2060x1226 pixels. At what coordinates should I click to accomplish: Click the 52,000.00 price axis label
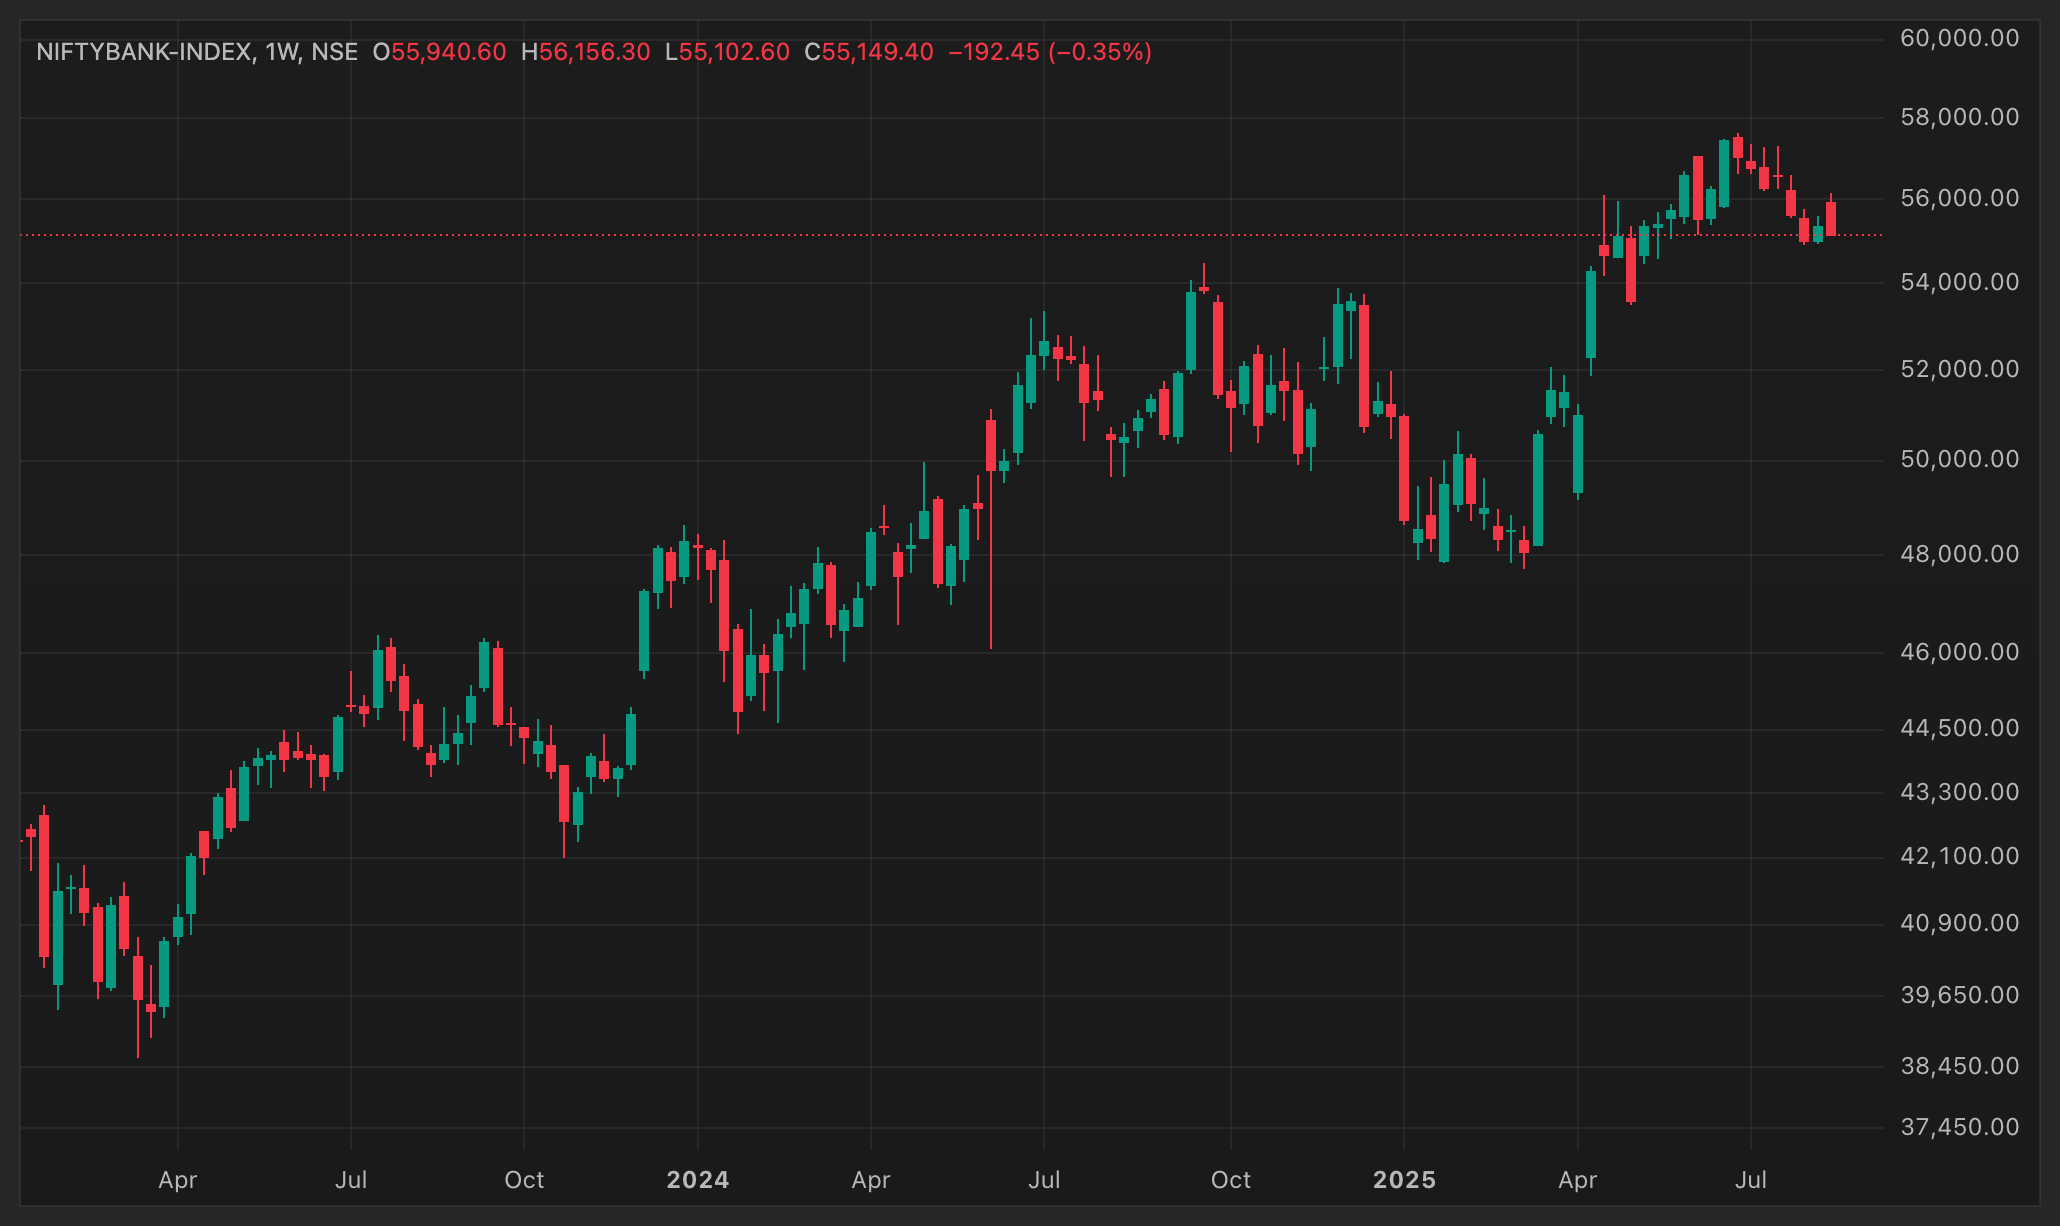(1960, 369)
